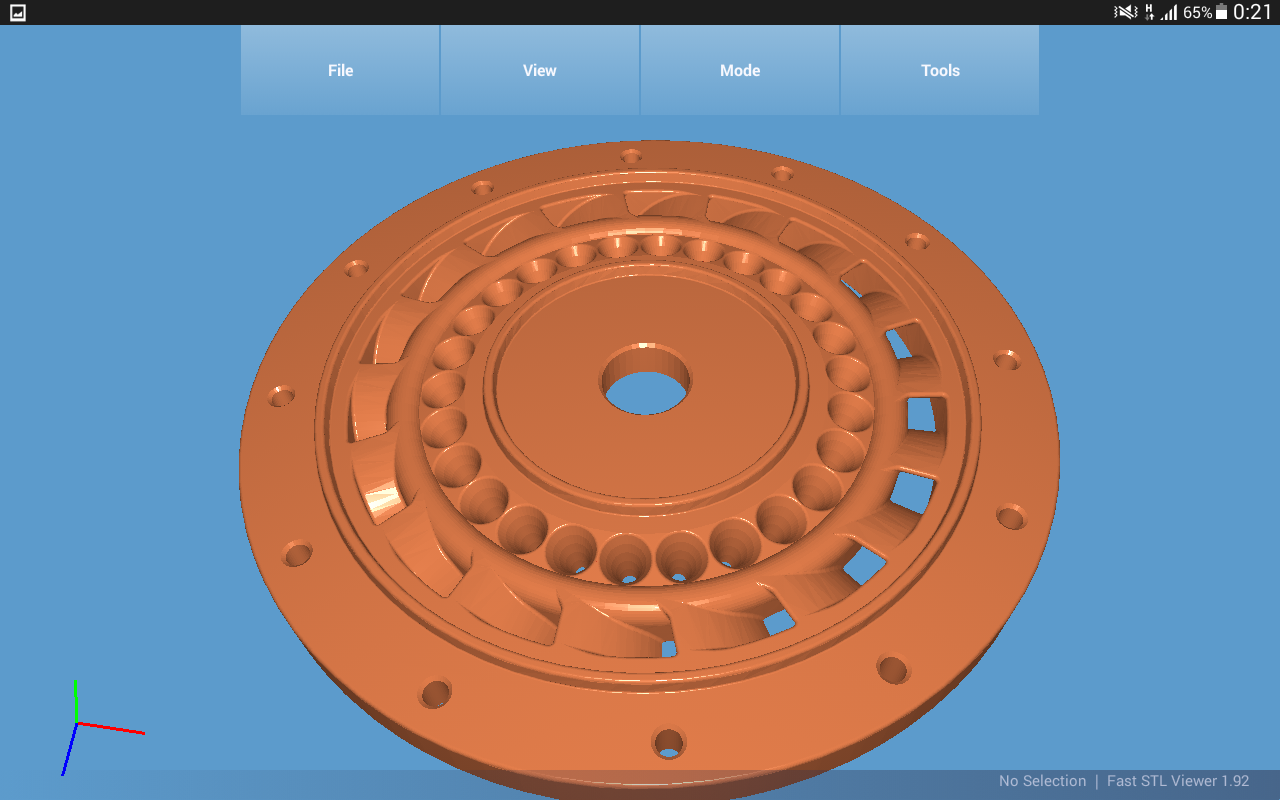The height and width of the screenshot is (800, 1280).
Task: Click the top-most bolt hole on outer flange
Action: click(x=631, y=156)
